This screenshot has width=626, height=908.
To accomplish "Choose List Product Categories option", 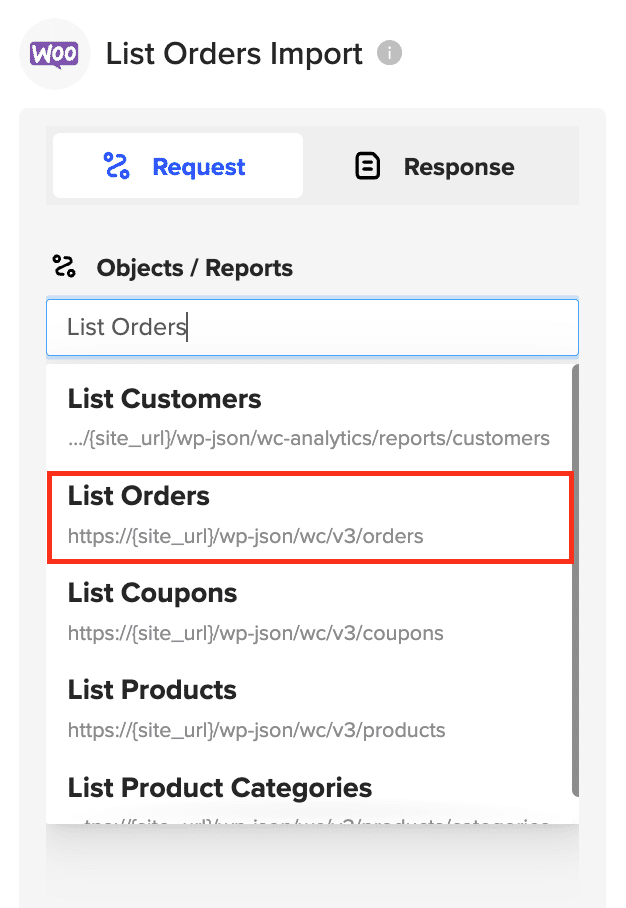I will [x=309, y=792].
